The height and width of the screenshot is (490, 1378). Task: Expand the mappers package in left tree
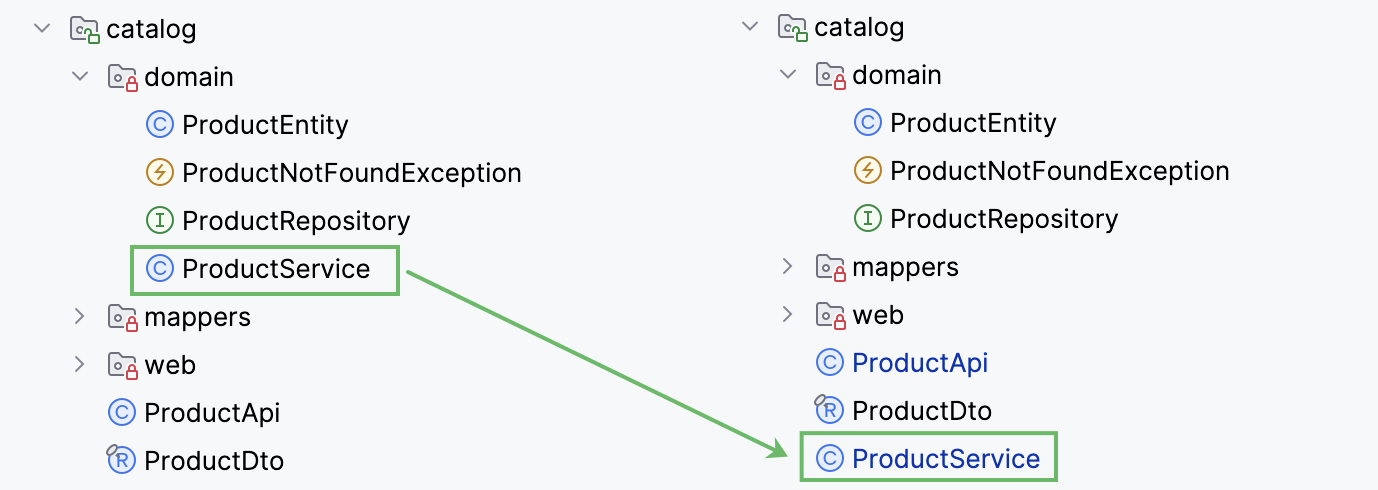click(x=80, y=317)
